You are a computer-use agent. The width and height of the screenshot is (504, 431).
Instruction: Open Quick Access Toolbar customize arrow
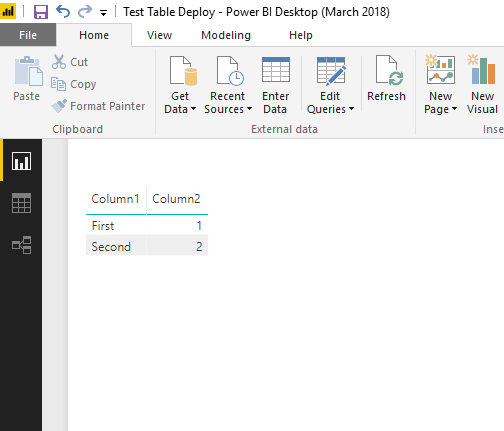point(103,13)
